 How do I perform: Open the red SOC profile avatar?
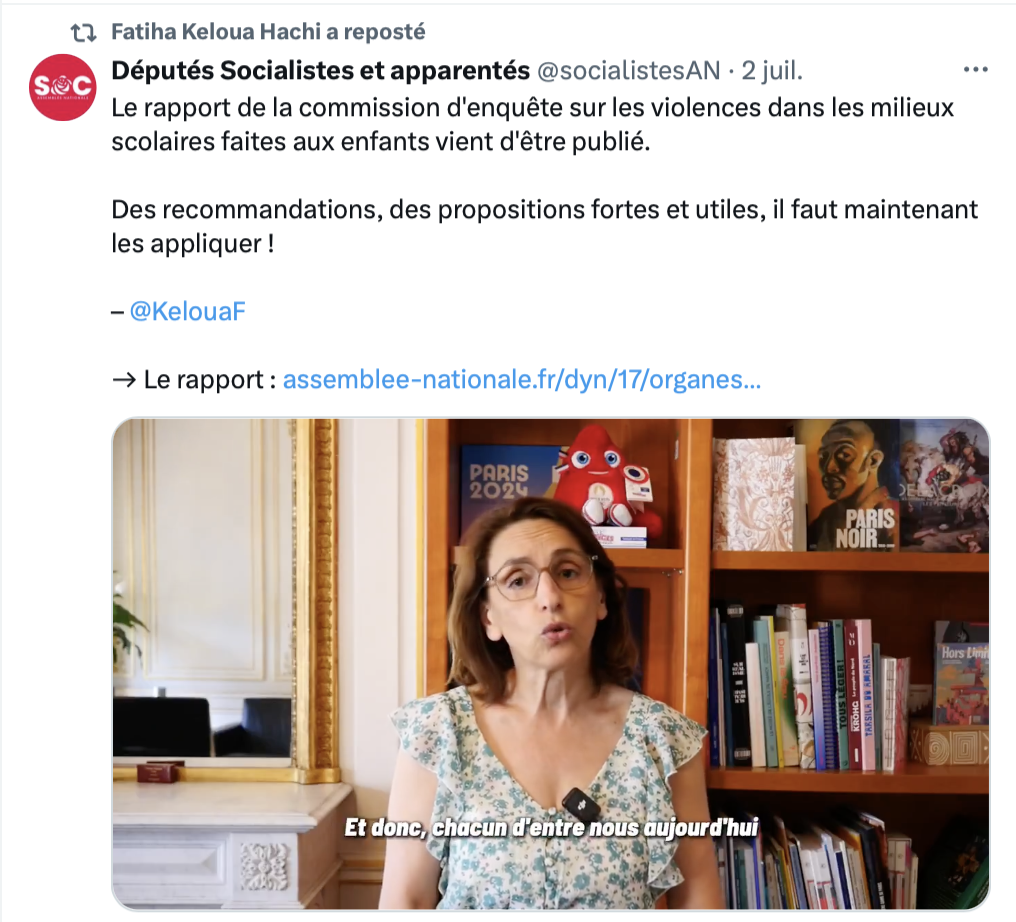click(63, 87)
